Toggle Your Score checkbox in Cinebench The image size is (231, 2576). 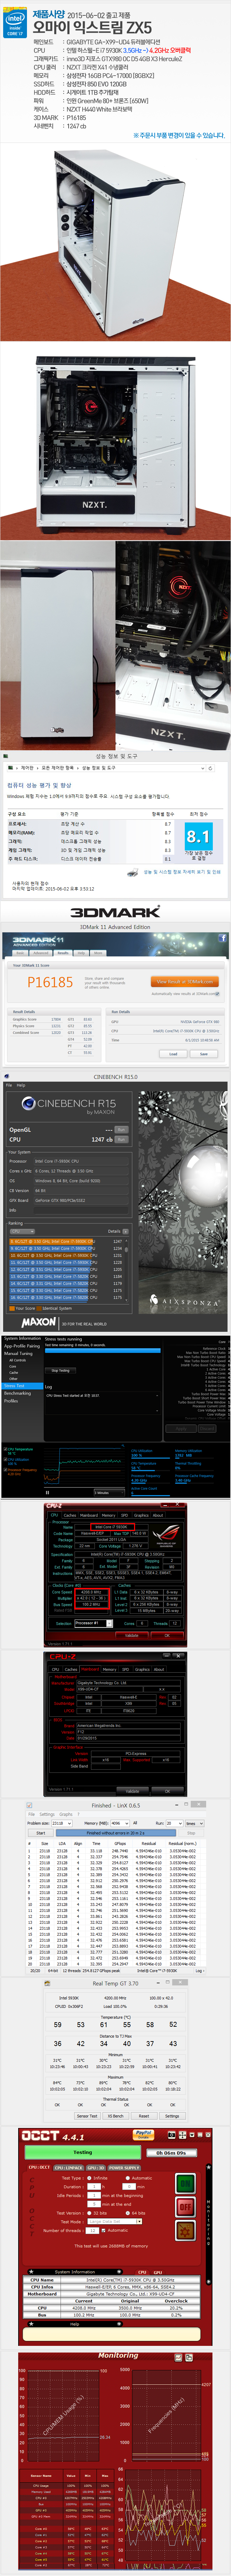12,1308
